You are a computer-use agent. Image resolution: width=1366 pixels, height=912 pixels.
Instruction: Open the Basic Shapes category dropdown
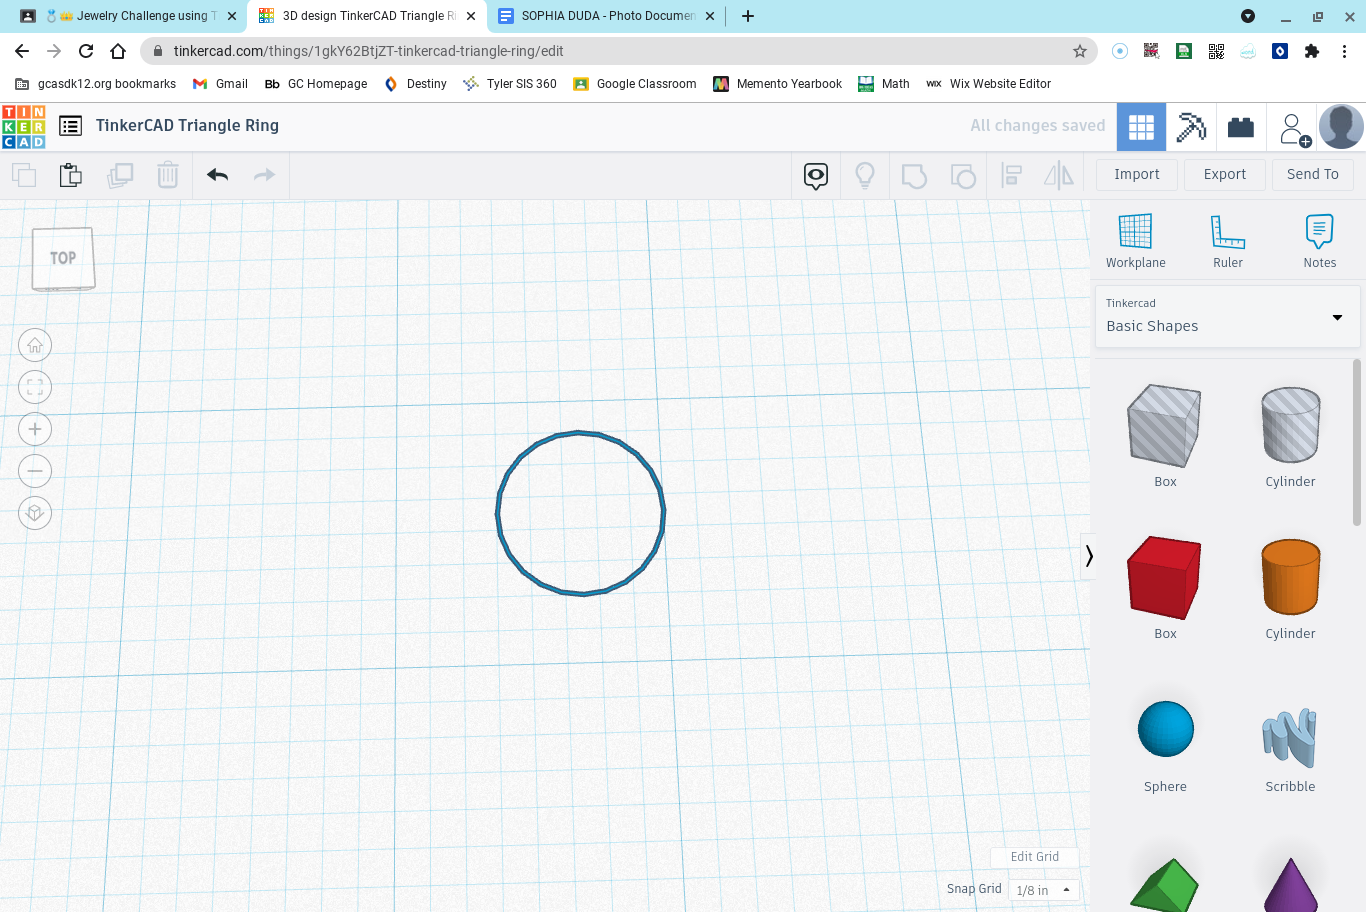(x=1227, y=317)
